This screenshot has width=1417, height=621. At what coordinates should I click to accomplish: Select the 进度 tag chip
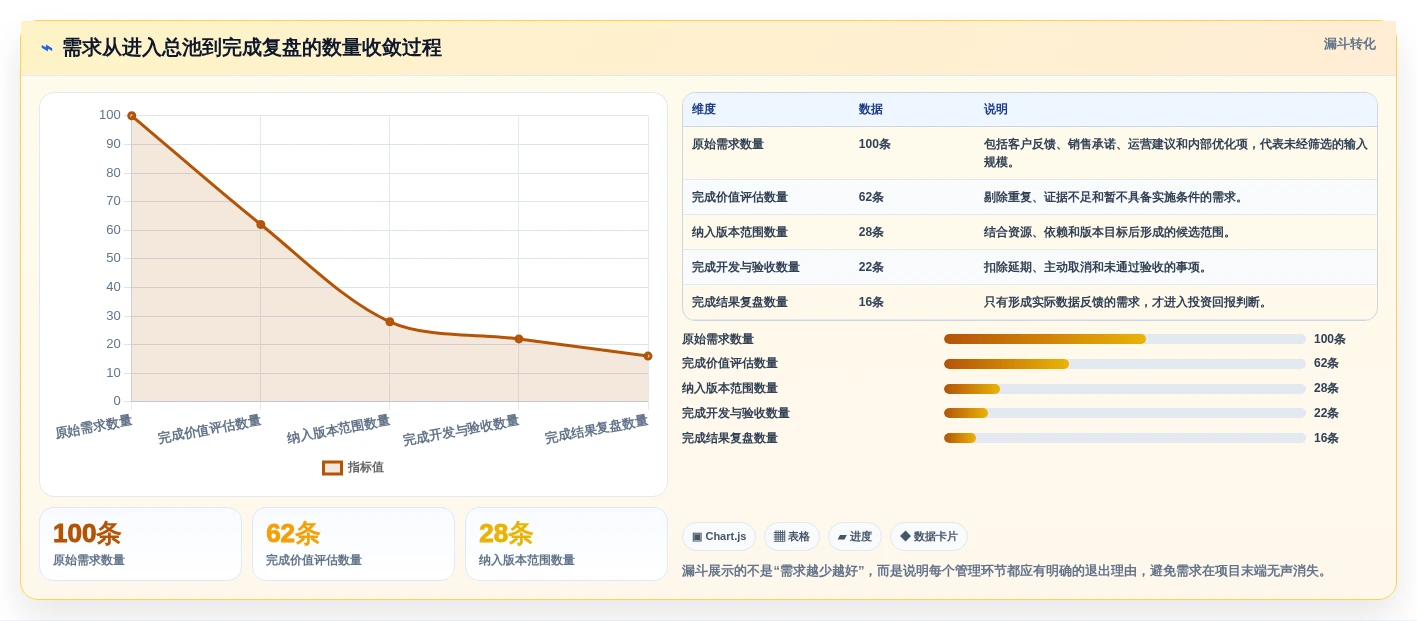pyautogui.click(x=855, y=537)
